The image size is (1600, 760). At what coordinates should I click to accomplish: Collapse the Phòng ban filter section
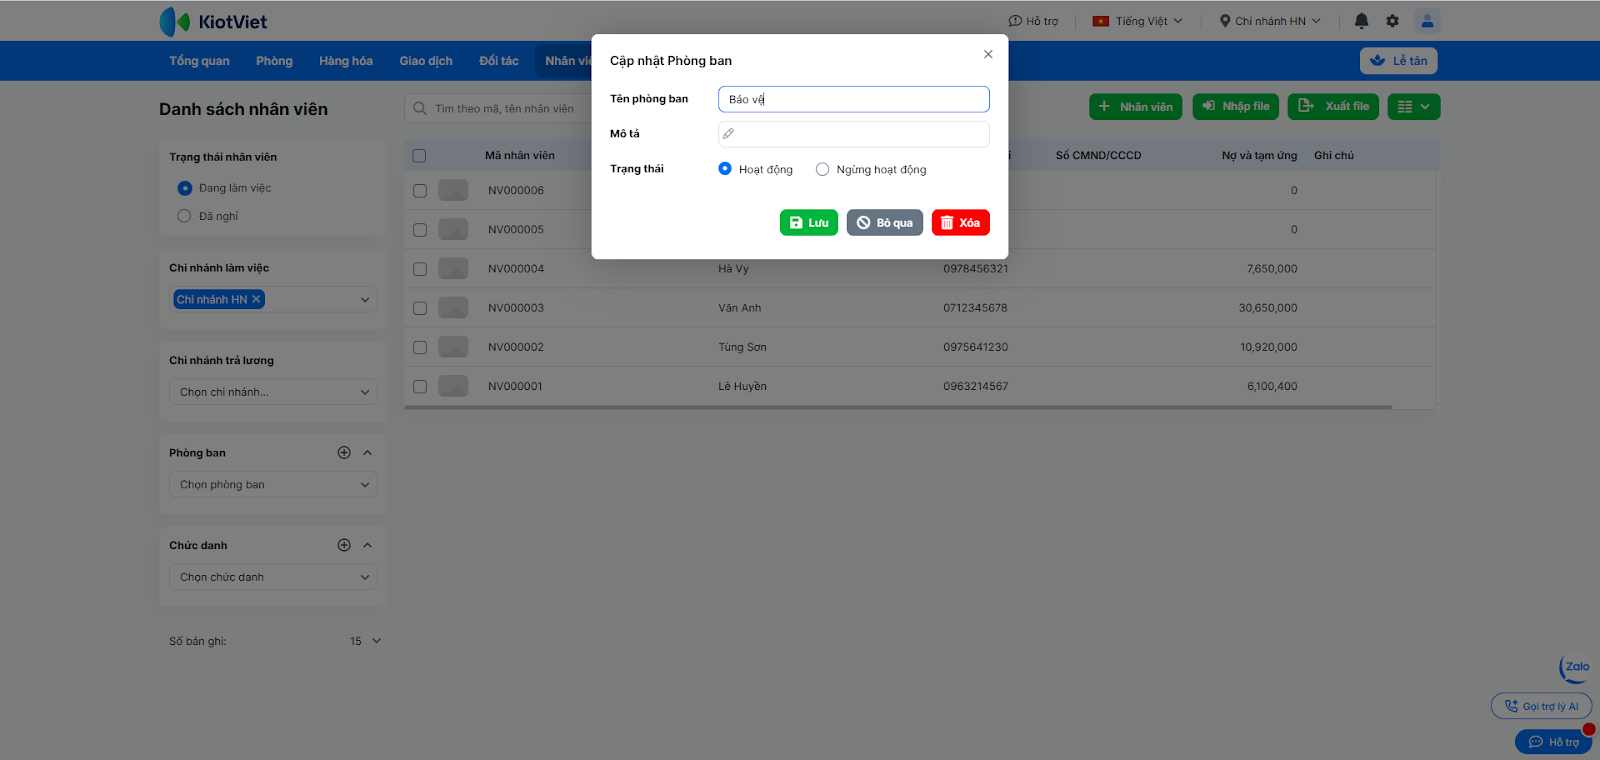click(368, 453)
